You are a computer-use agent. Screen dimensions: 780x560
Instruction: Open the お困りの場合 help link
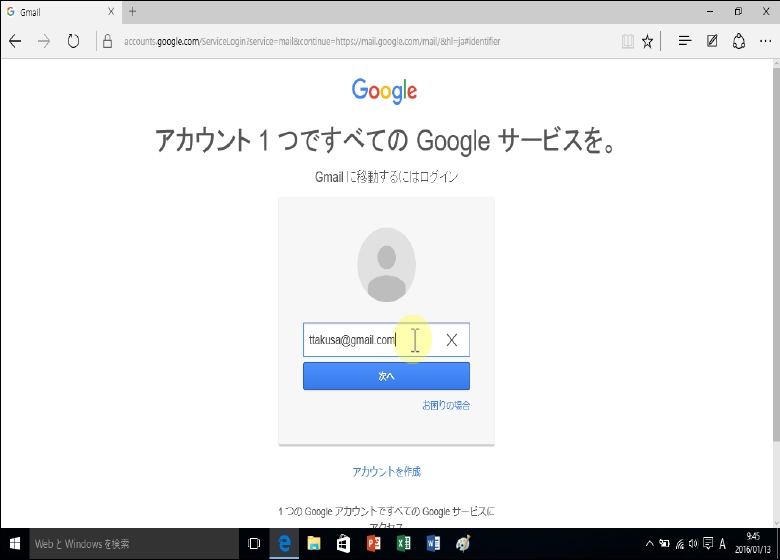pyautogui.click(x=446, y=405)
